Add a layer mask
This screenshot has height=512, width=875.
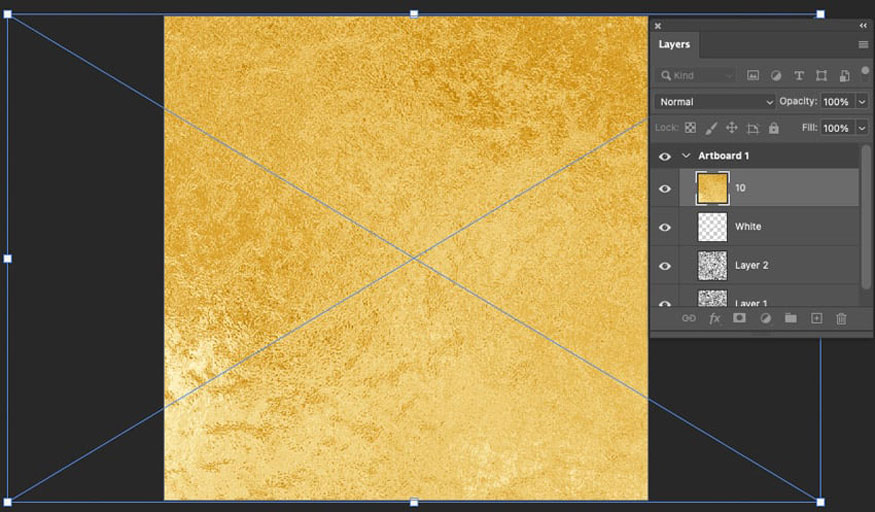pyautogui.click(x=739, y=318)
